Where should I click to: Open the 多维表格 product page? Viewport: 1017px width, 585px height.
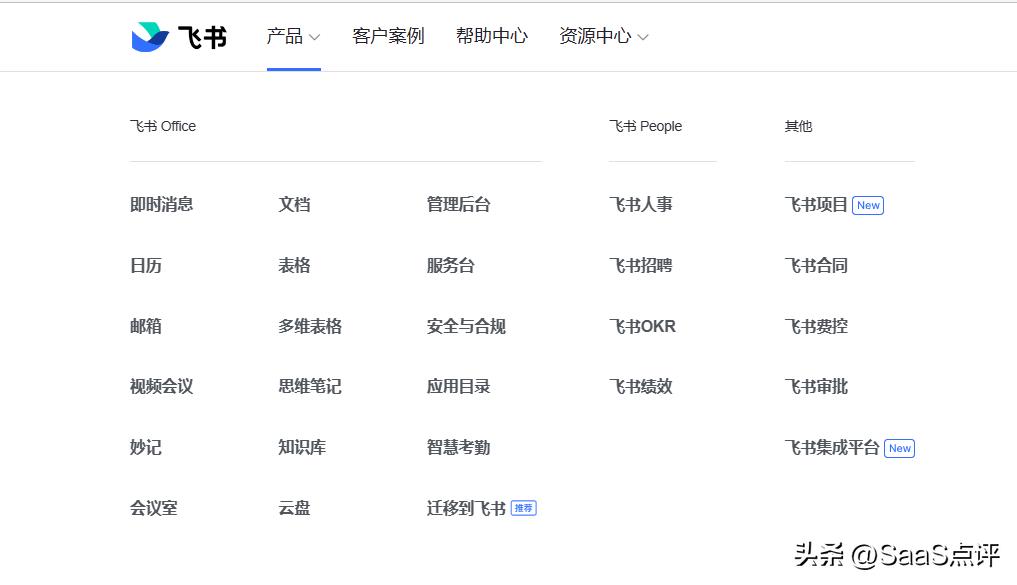[x=311, y=325]
